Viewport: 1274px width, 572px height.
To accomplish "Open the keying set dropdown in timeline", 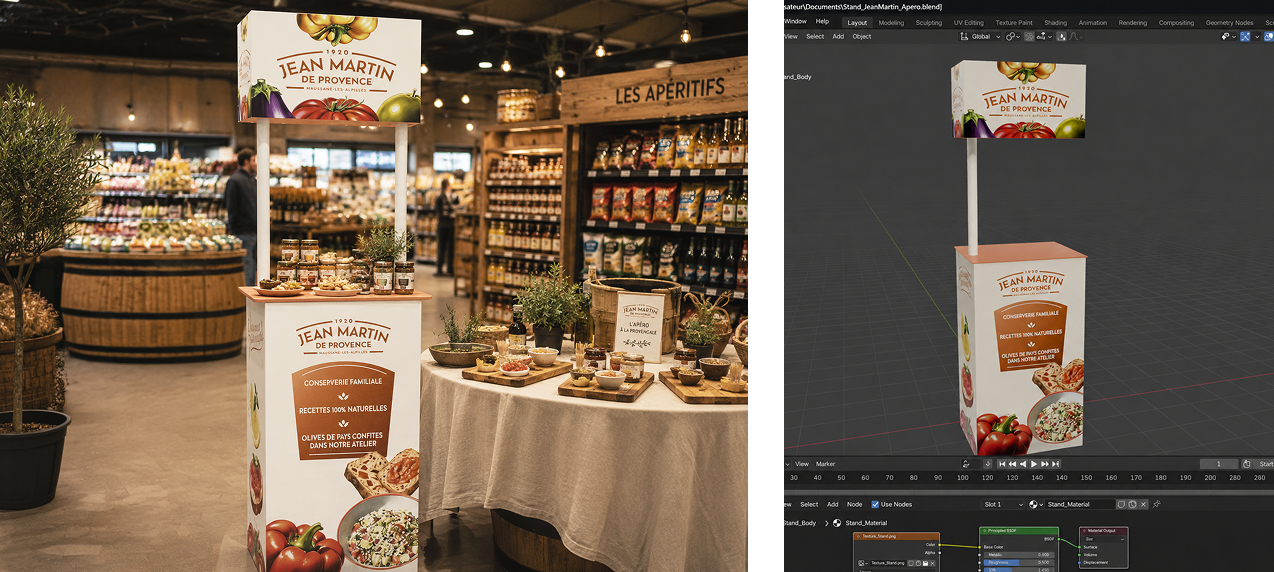I will (971, 464).
